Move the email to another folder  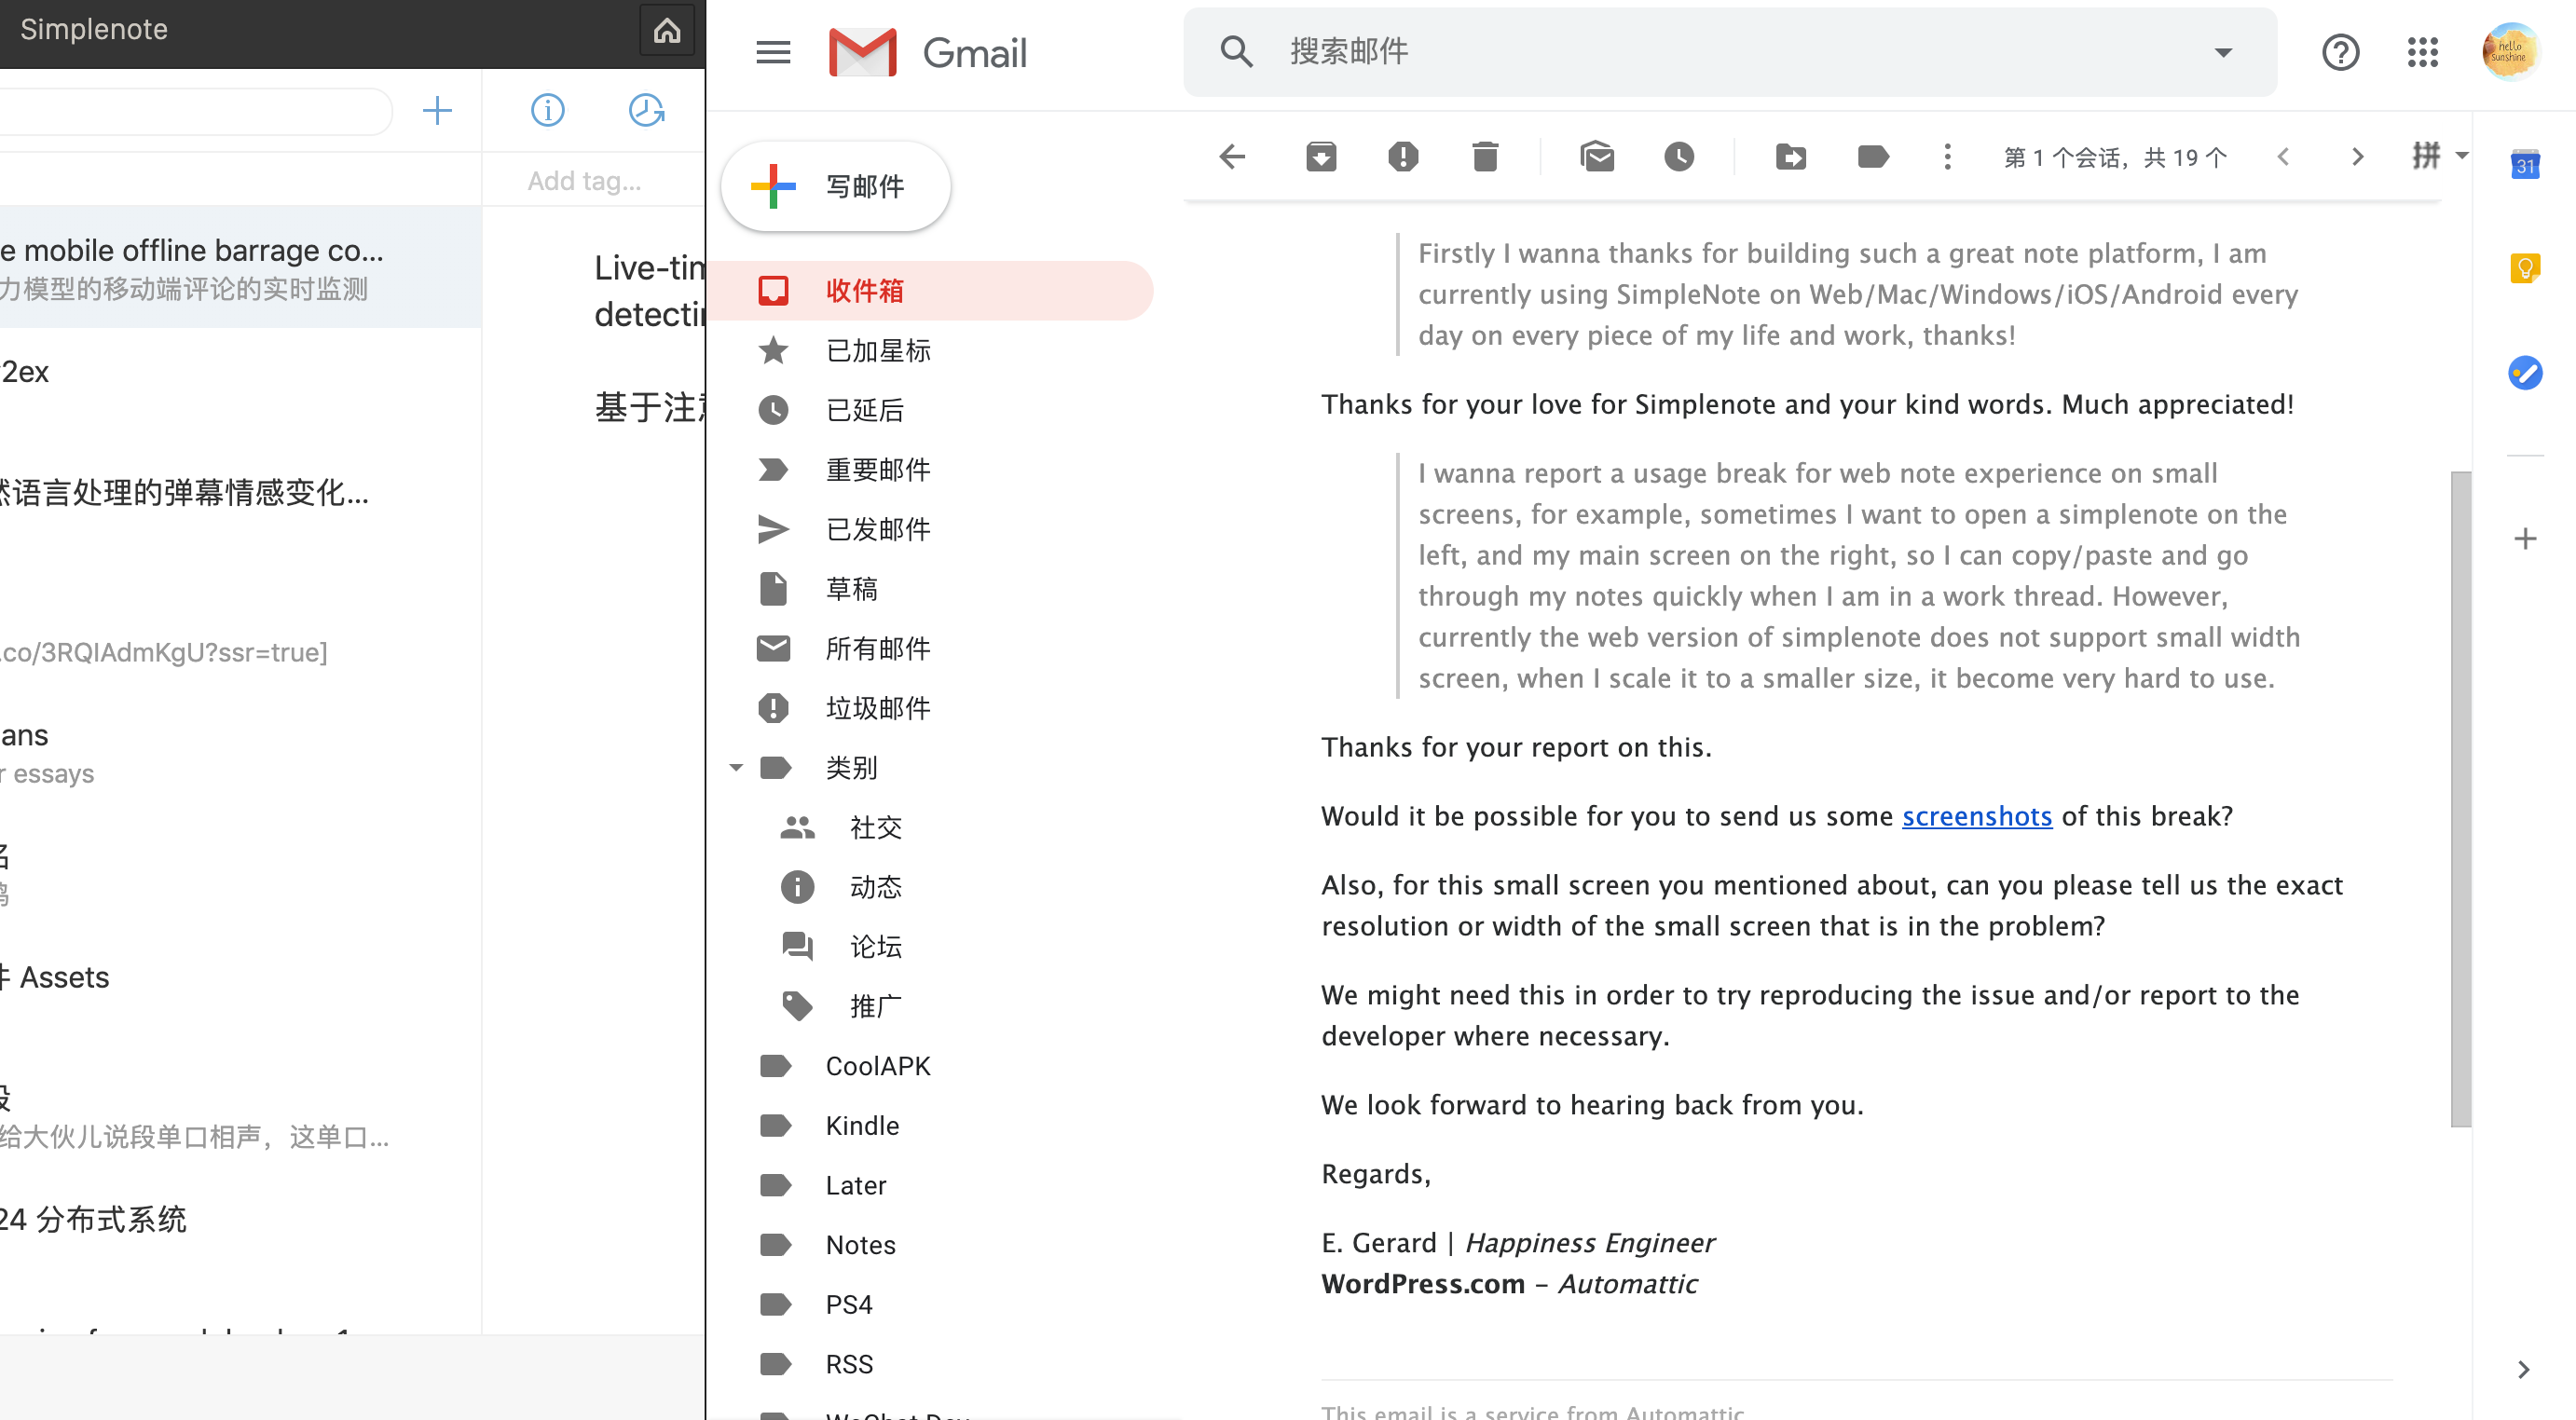click(1791, 157)
